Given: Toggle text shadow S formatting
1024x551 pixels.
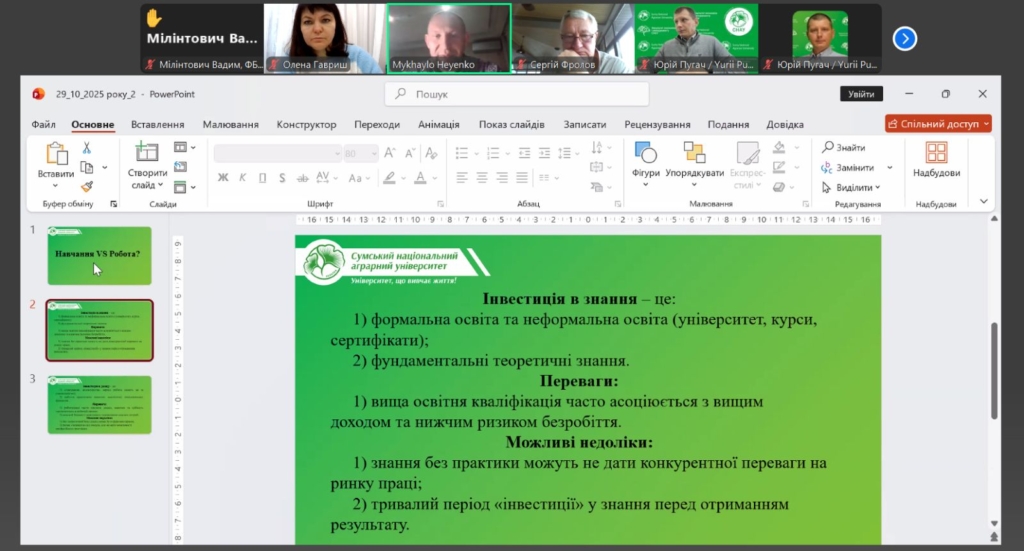Looking at the screenshot, I should tap(283, 178).
